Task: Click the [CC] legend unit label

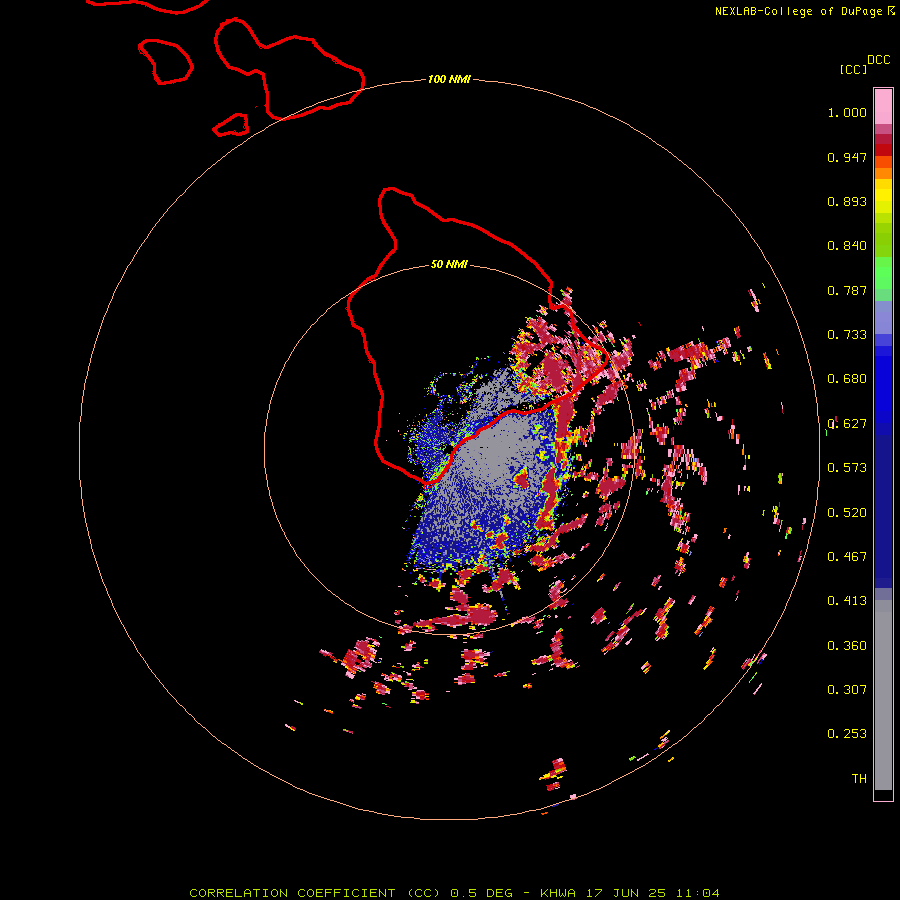Action: (x=853, y=69)
